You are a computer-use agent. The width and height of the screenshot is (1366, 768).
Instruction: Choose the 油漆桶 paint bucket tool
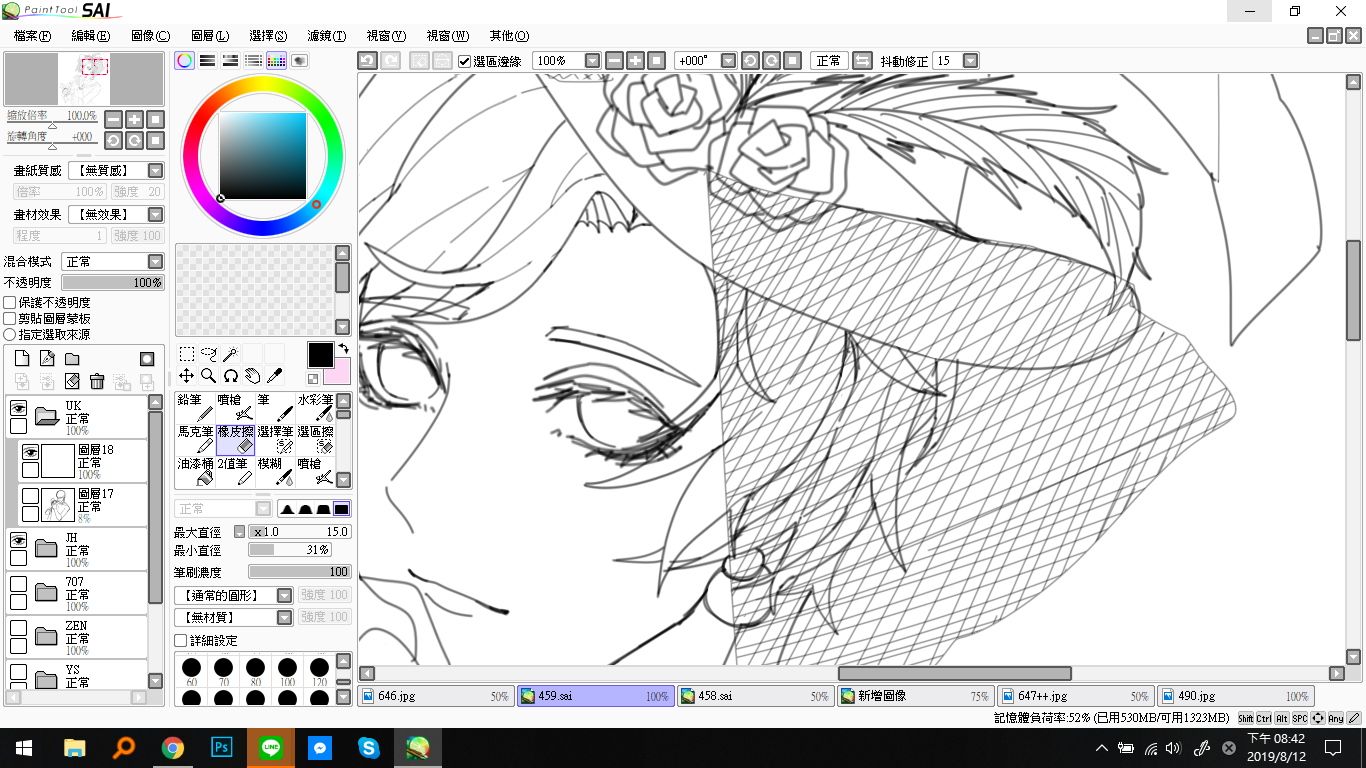tap(195, 471)
